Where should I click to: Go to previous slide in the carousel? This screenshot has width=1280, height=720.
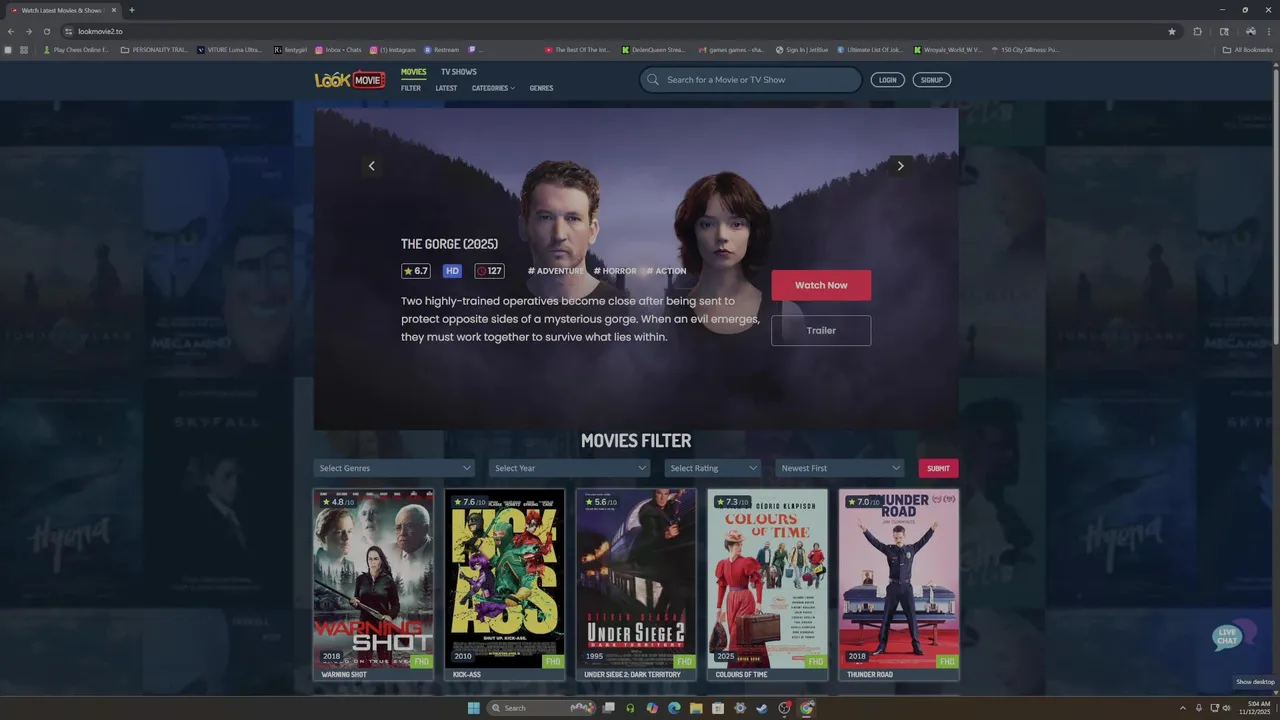[371, 166]
